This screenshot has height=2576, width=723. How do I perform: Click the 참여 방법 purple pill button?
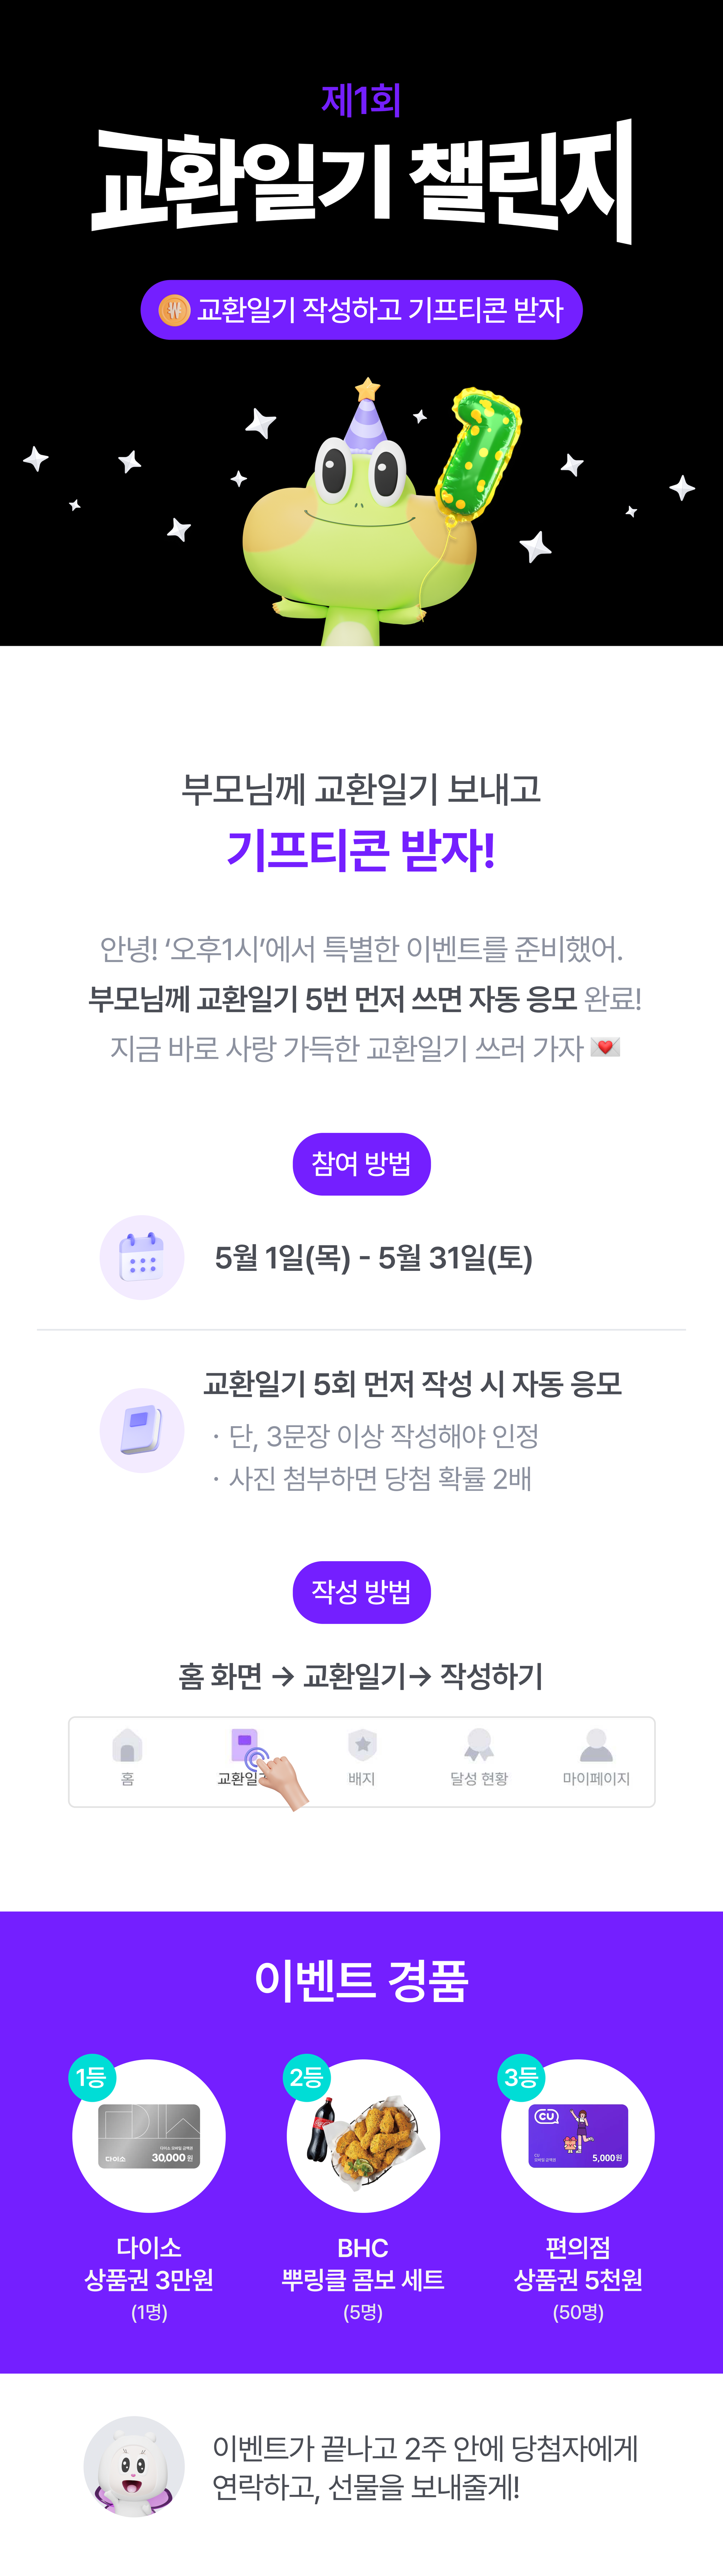pos(362,1164)
